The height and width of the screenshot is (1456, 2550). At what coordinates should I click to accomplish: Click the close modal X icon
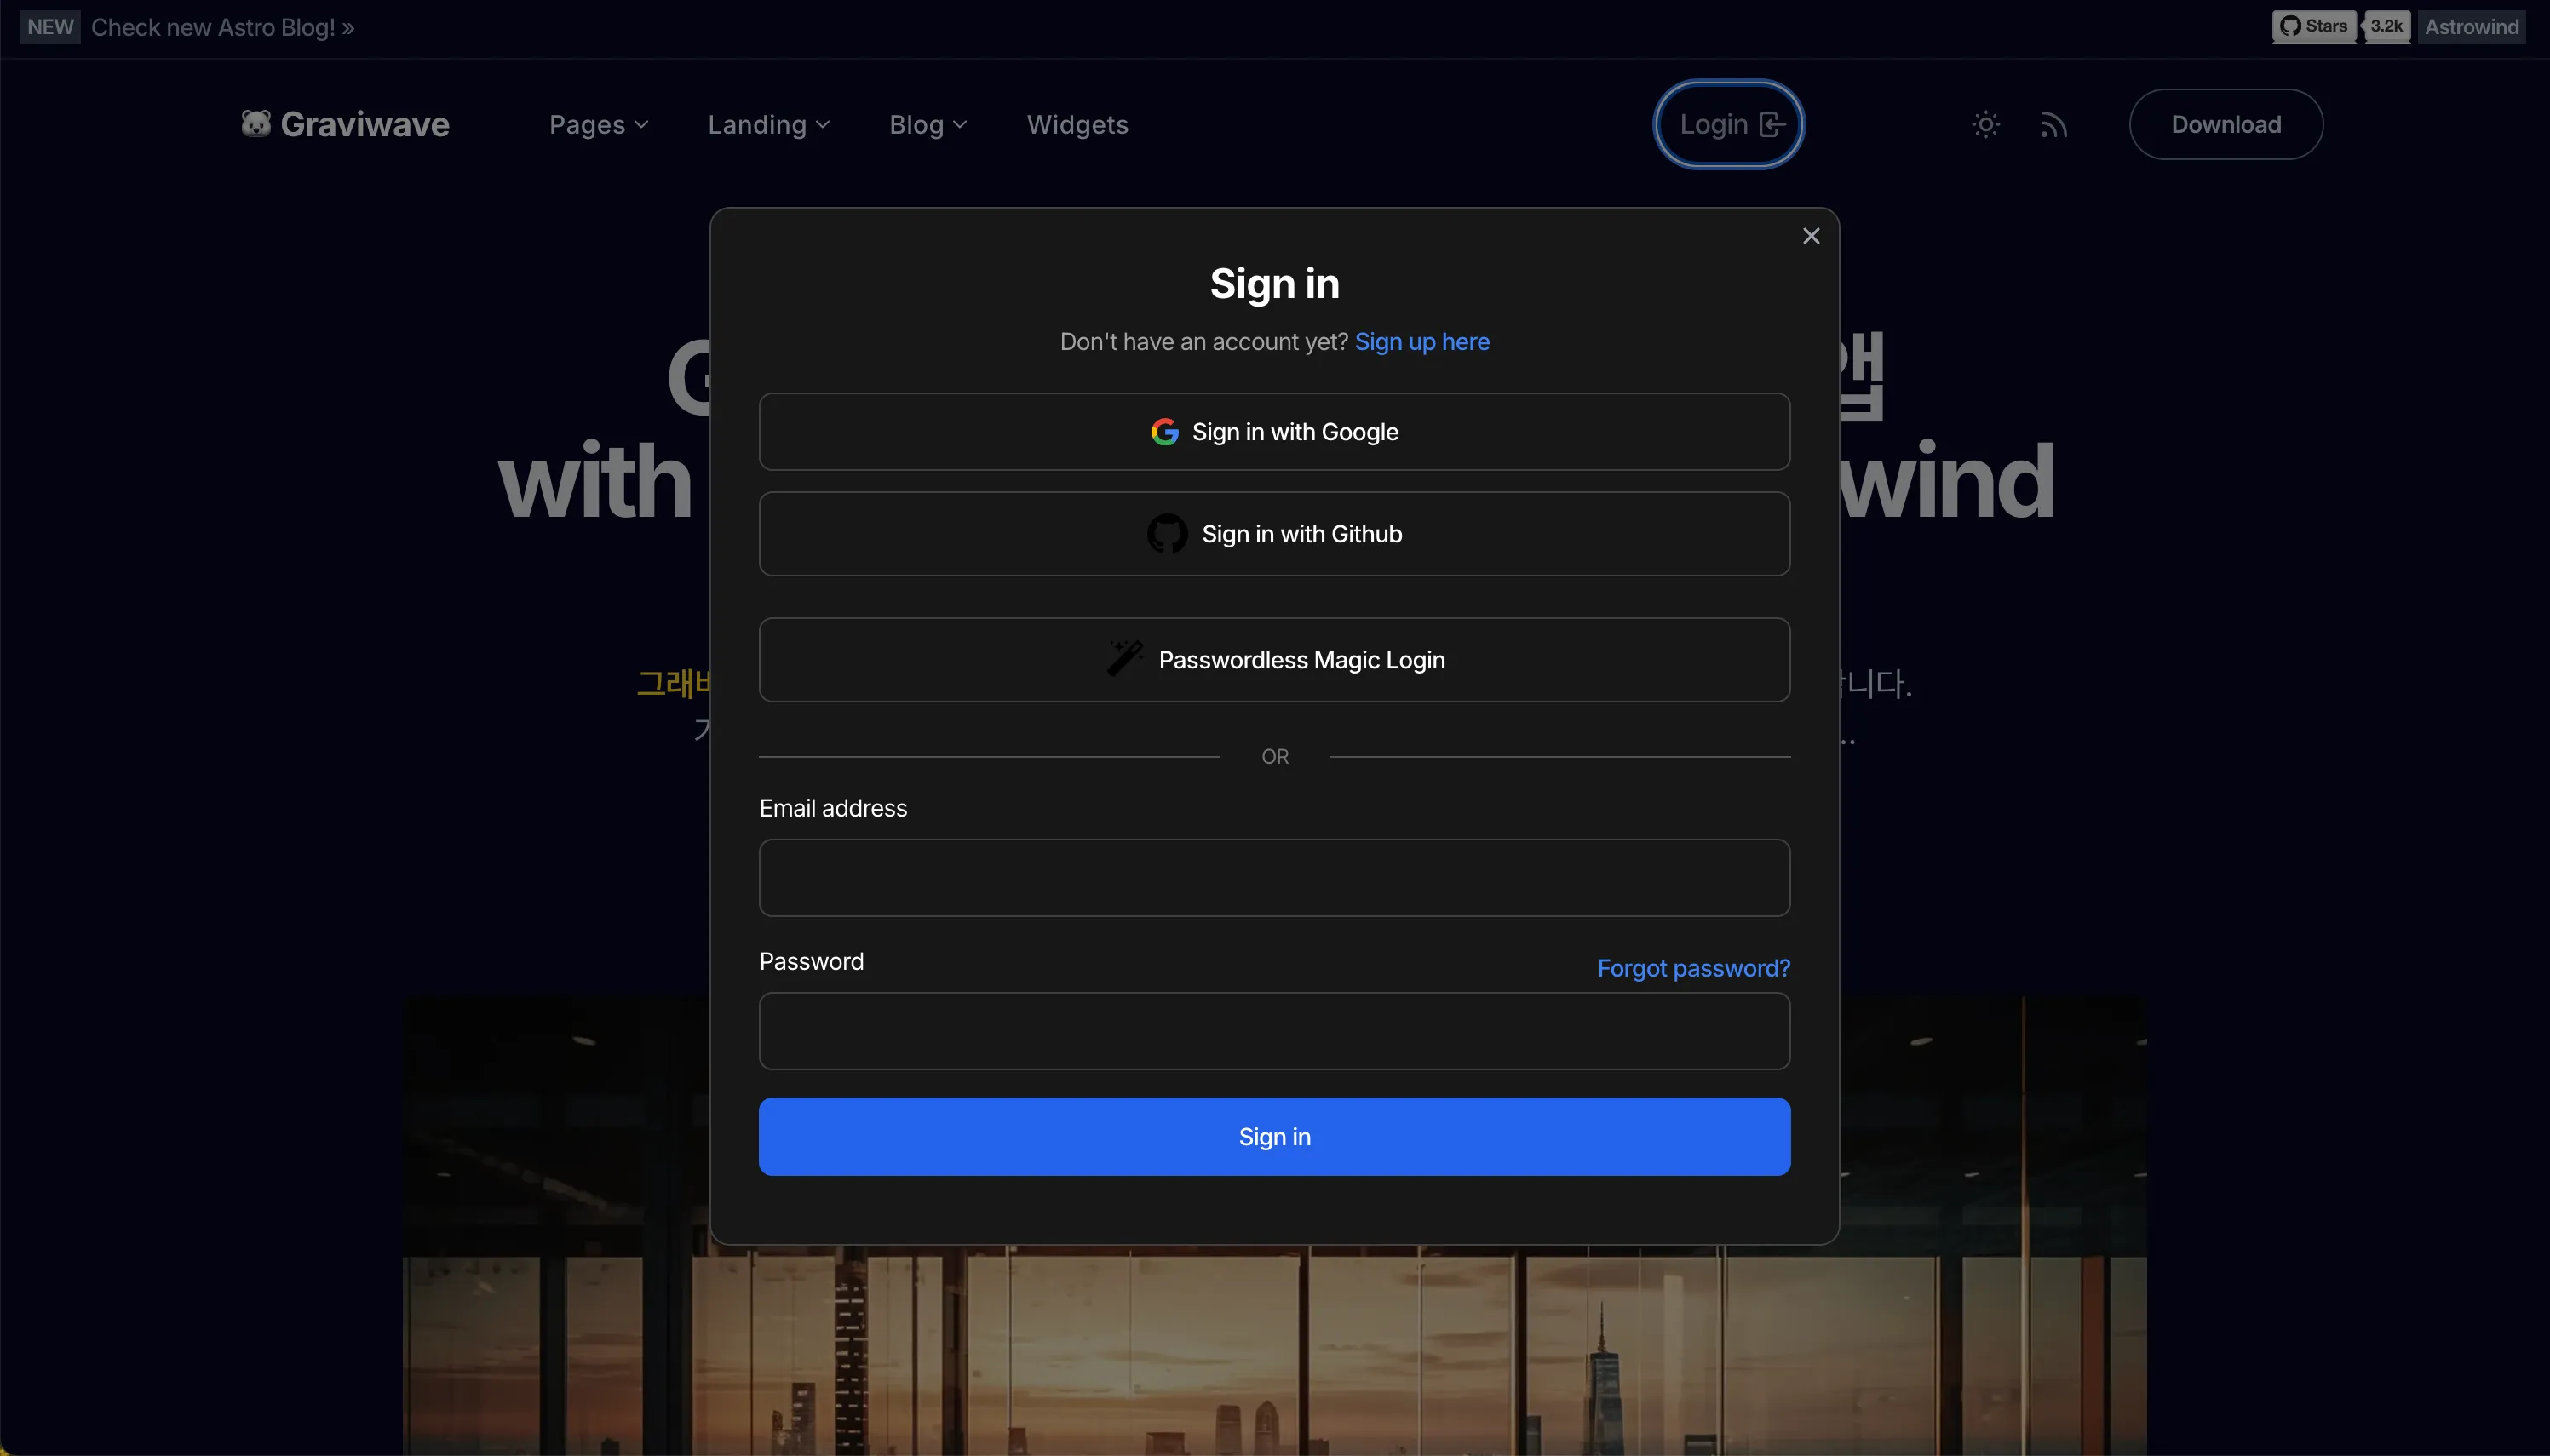1811,236
